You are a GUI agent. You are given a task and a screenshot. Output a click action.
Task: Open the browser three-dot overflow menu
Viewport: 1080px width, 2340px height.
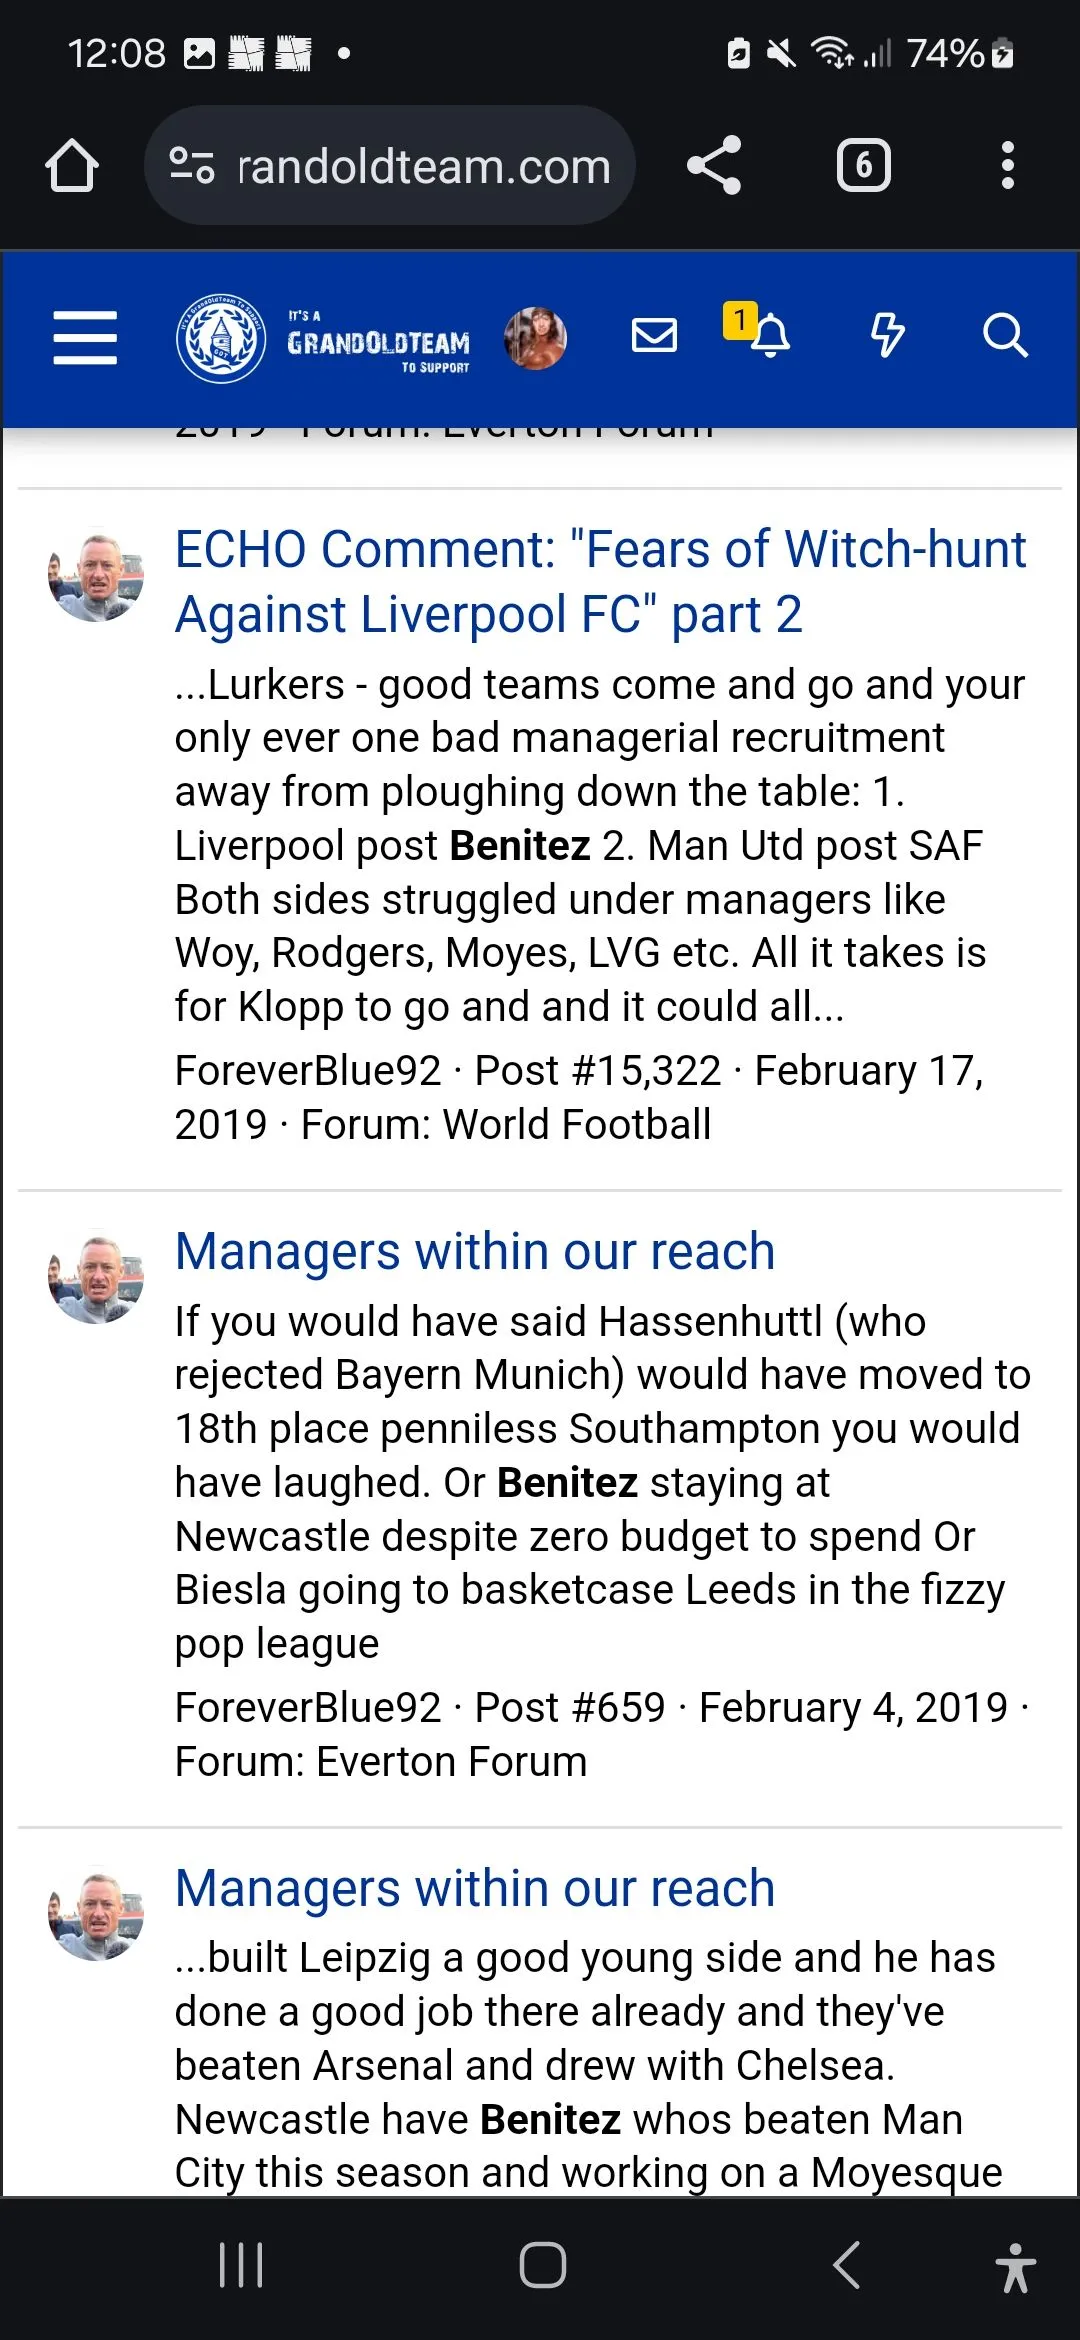tap(1007, 165)
